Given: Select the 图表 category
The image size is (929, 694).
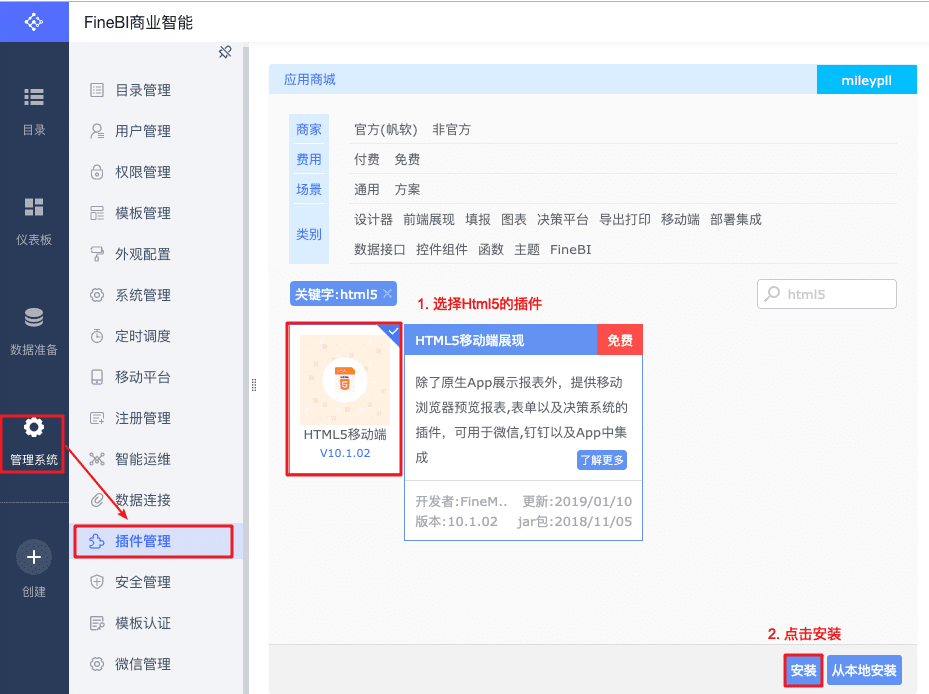Looking at the screenshot, I should tap(514, 220).
